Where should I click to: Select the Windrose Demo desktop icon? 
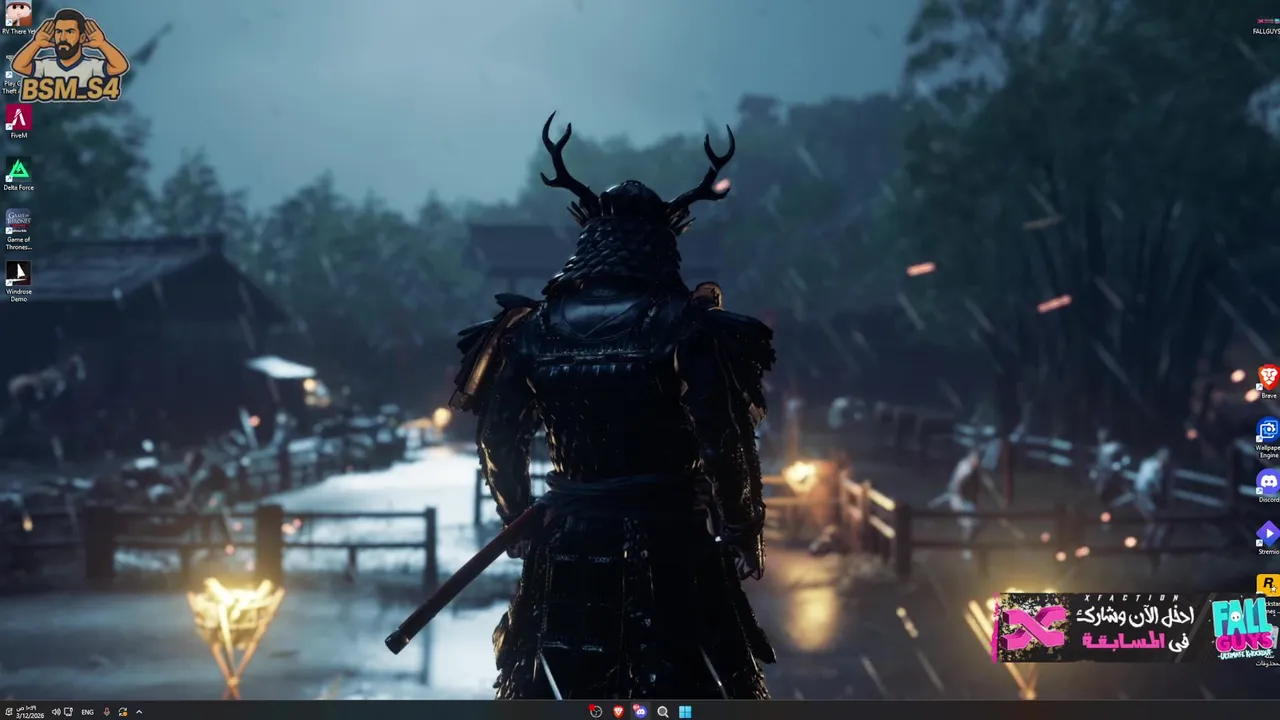point(18,282)
